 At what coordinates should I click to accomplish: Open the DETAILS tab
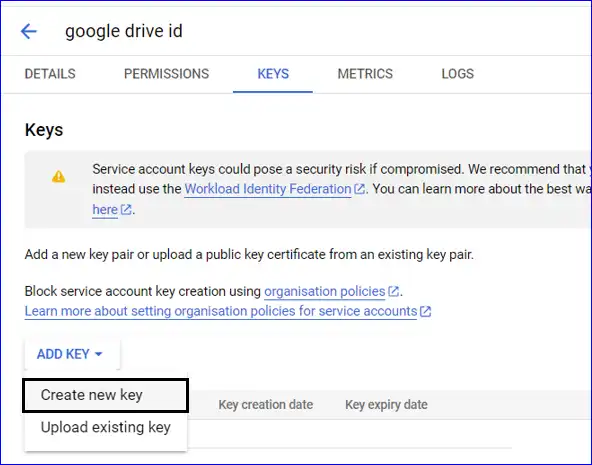point(50,74)
